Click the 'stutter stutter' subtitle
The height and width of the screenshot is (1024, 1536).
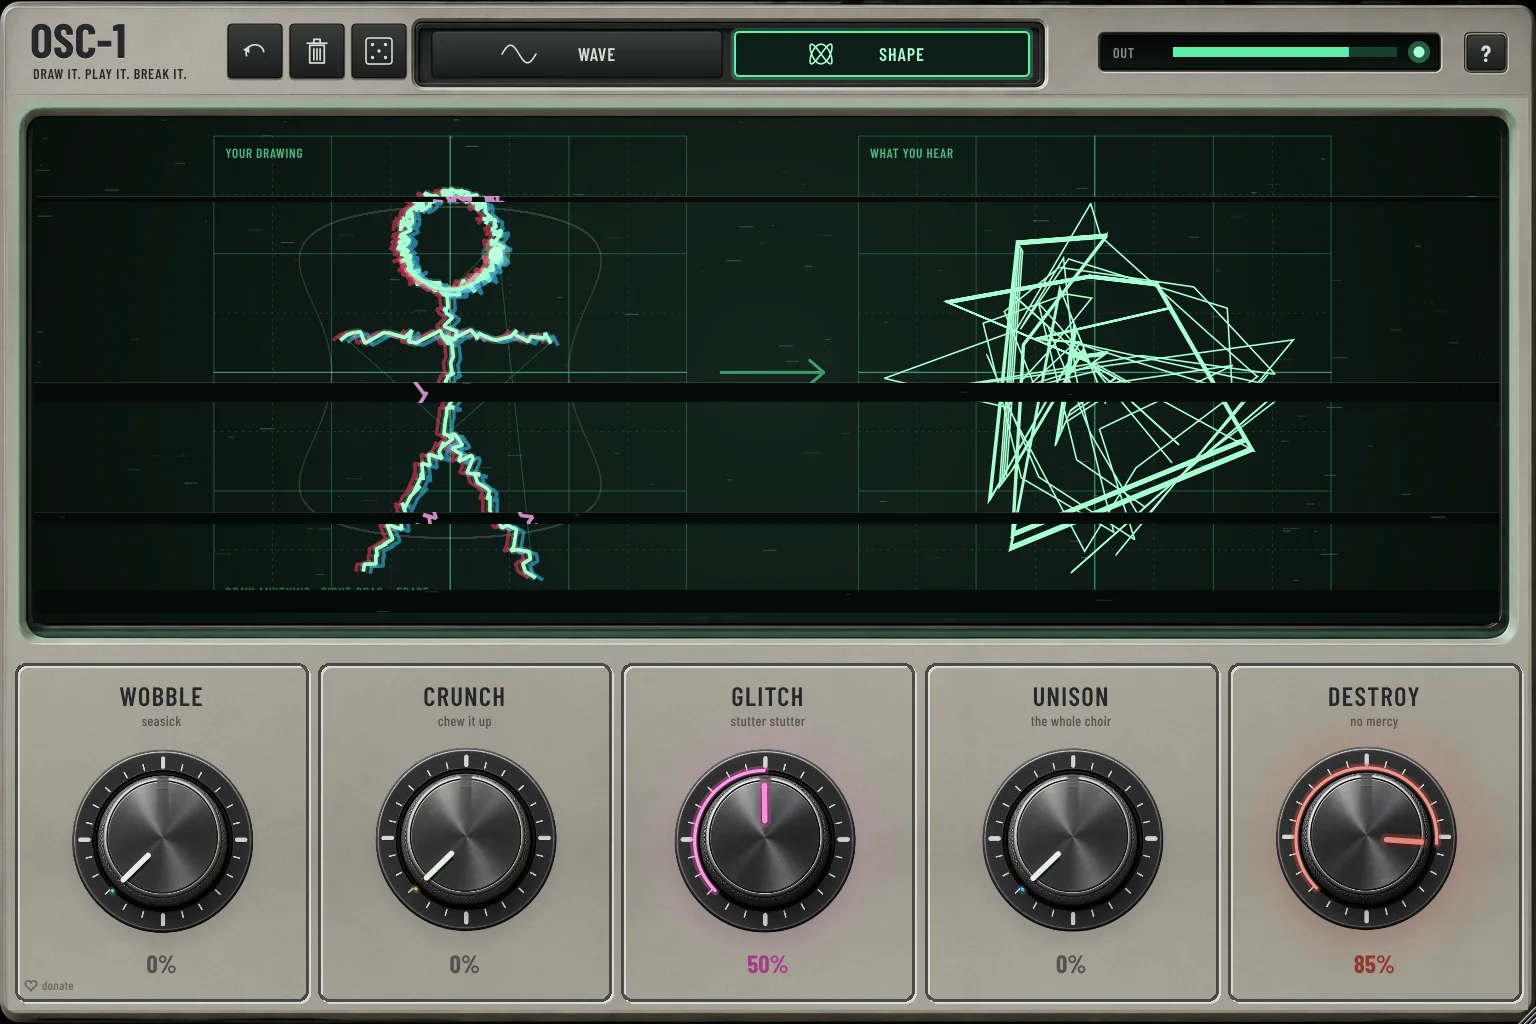click(x=767, y=721)
